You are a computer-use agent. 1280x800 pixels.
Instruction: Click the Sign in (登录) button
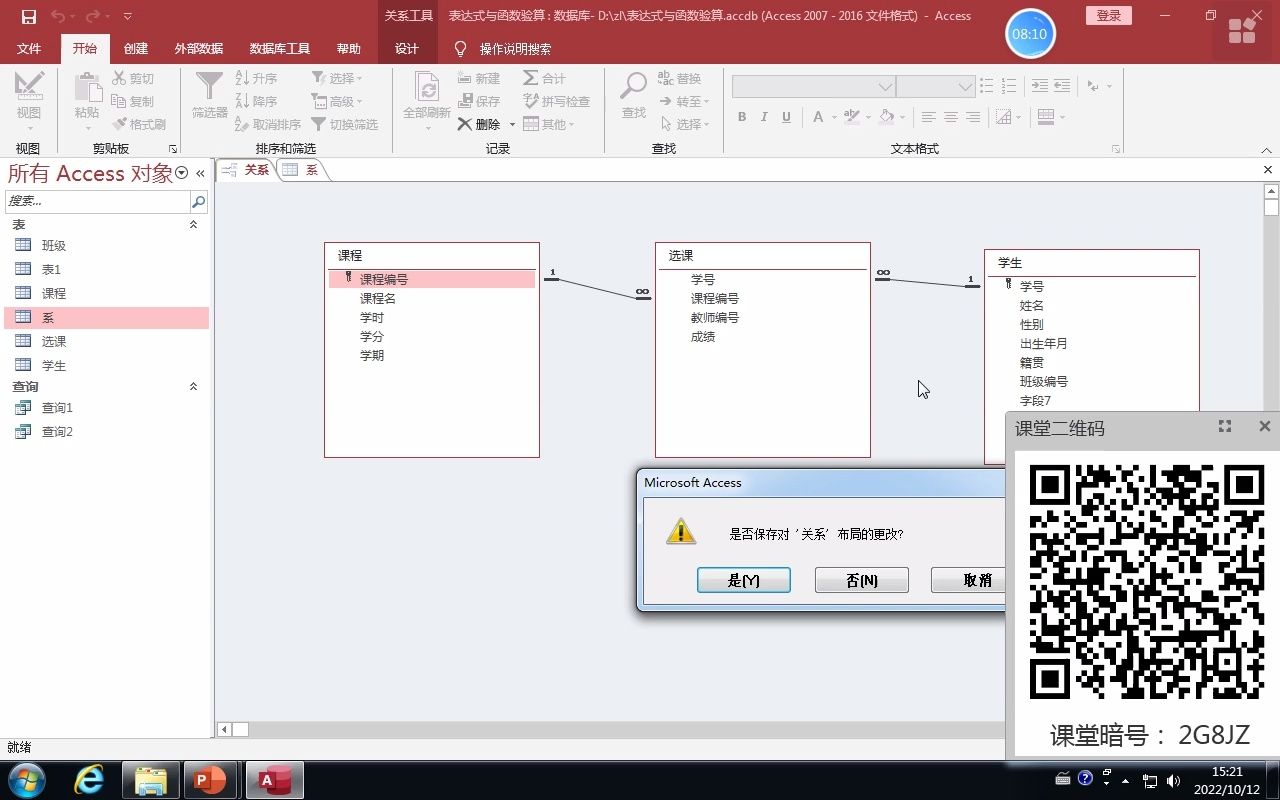1108,16
